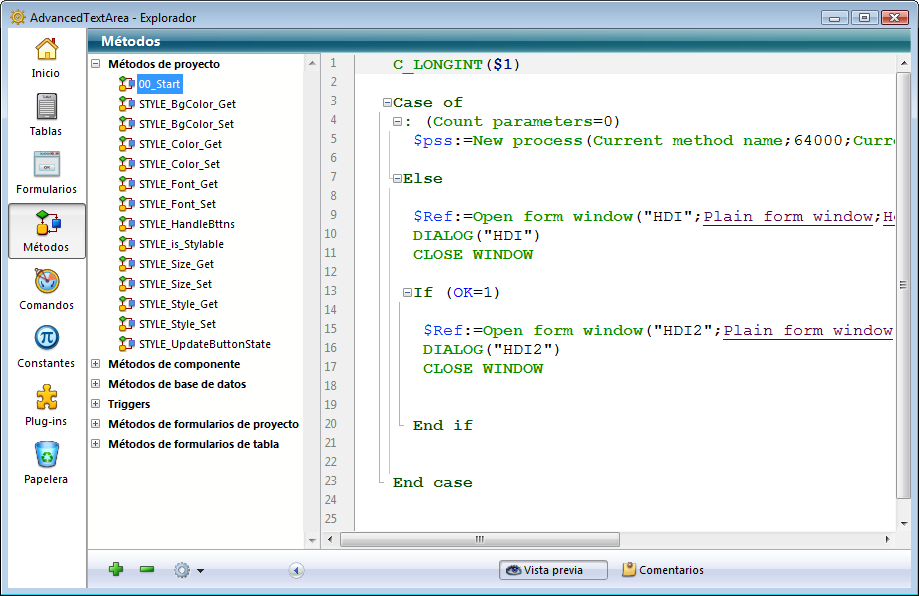Go to the Comandos section icon
The height and width of the screenshot is (596, 919).
pos(46,282)
